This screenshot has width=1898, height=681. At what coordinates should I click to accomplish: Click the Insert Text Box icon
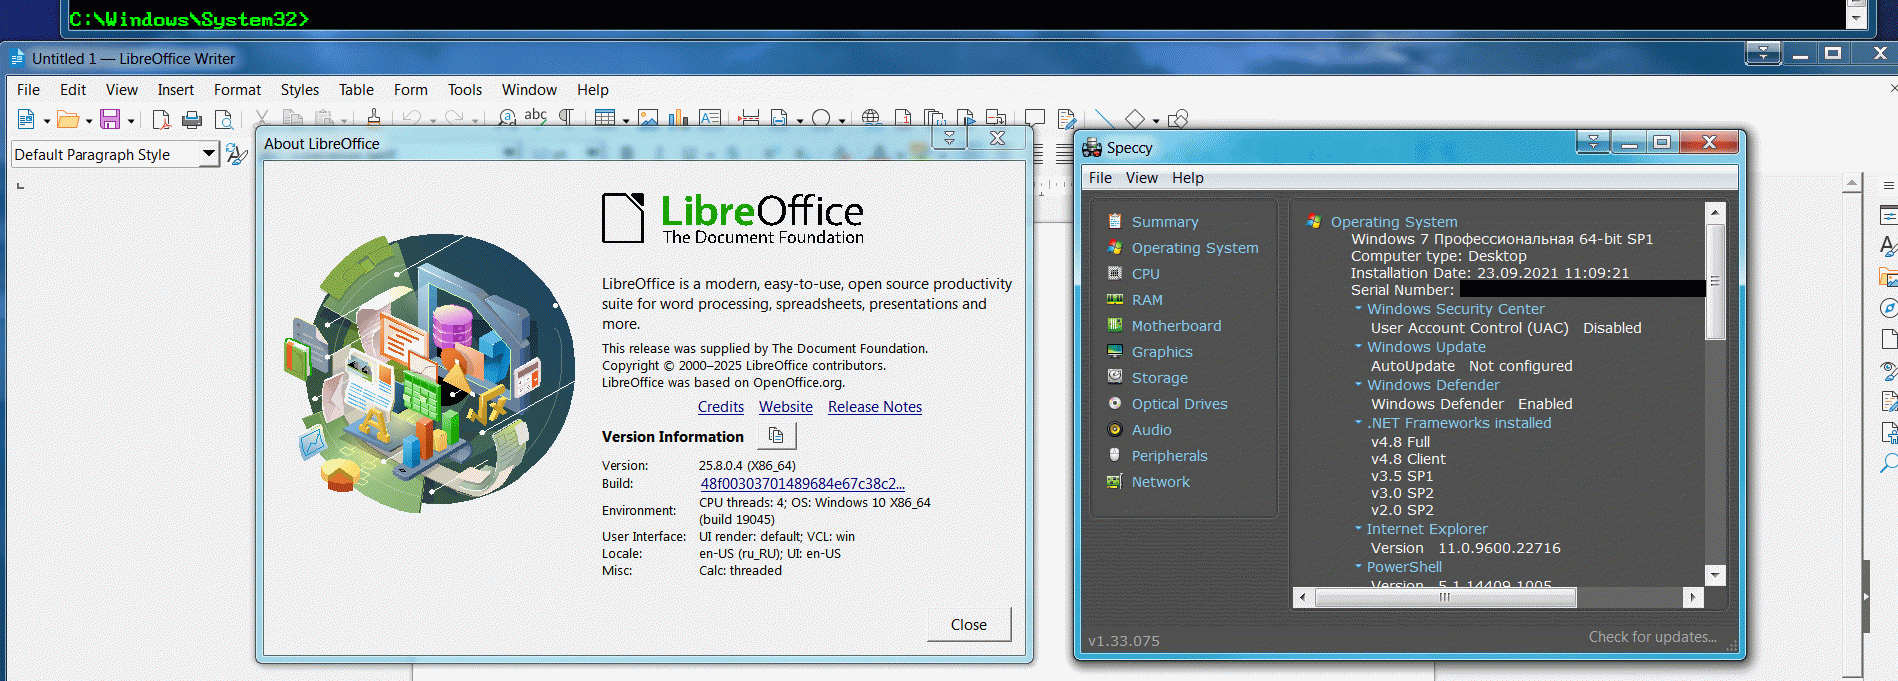click(x=710, y=118)
